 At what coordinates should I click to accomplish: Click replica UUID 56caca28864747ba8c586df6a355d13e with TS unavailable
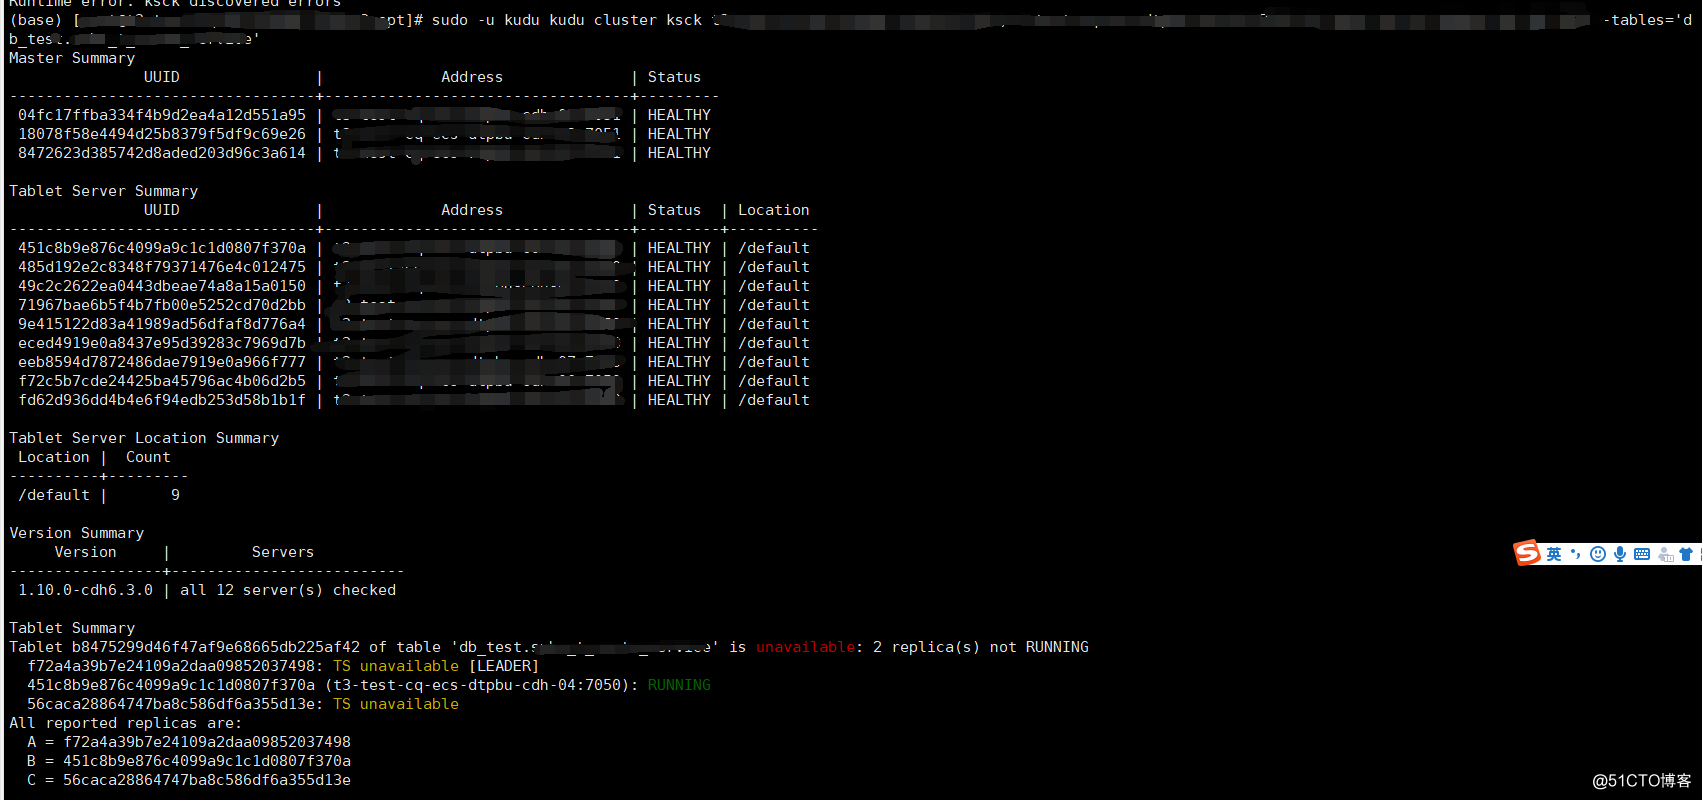pos(173,704)
